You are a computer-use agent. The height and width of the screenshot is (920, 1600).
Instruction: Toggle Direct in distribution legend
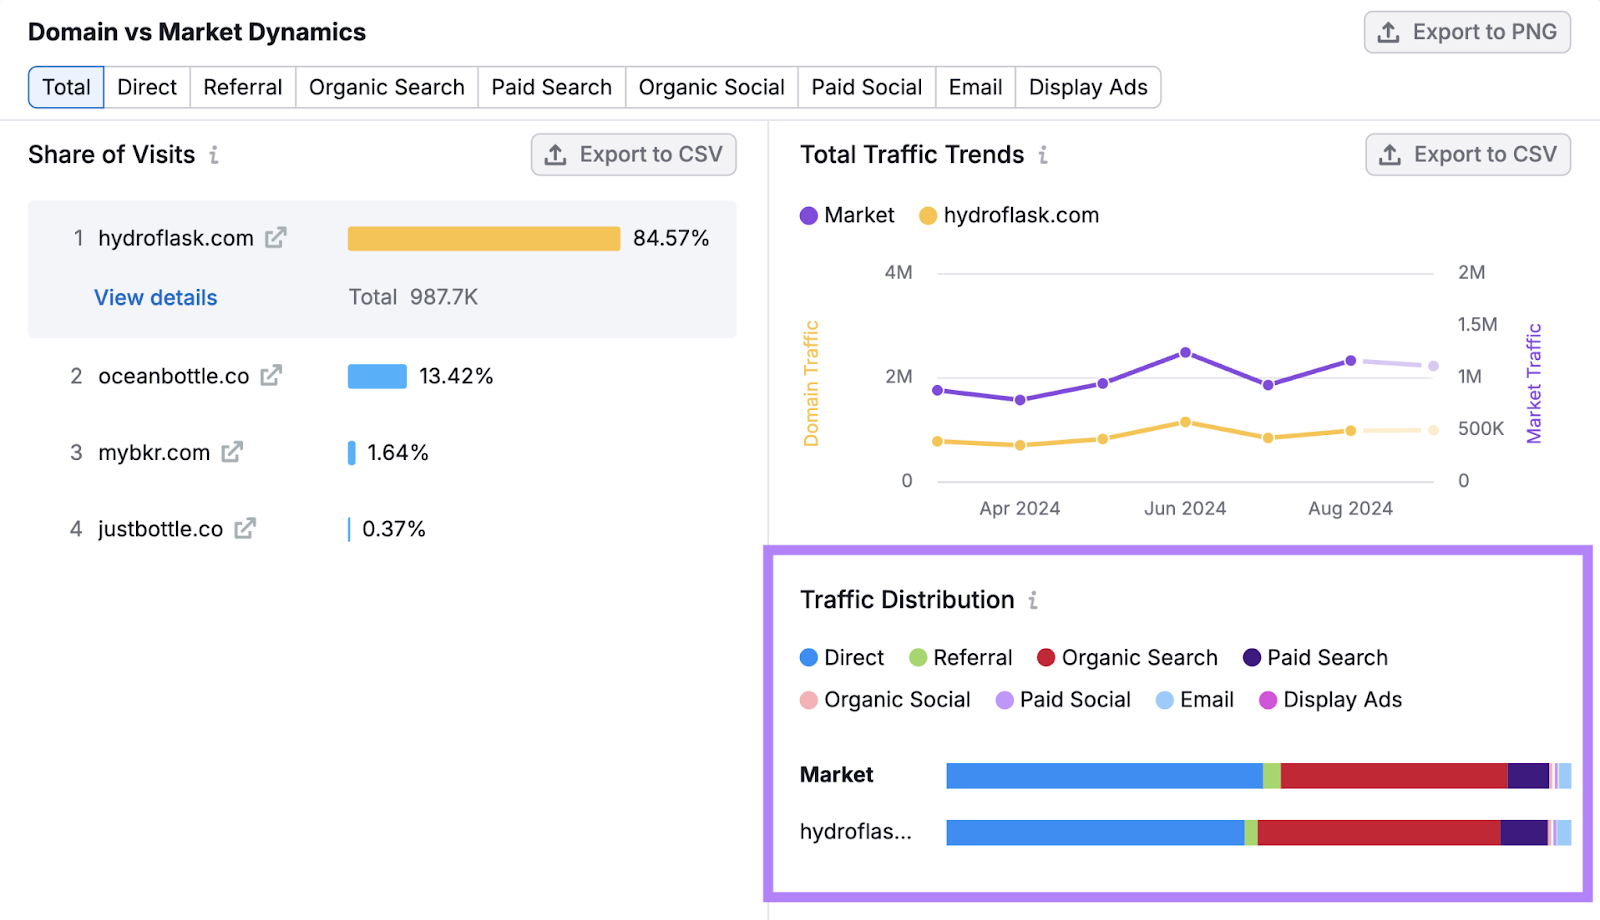click(x=842, y=657)
